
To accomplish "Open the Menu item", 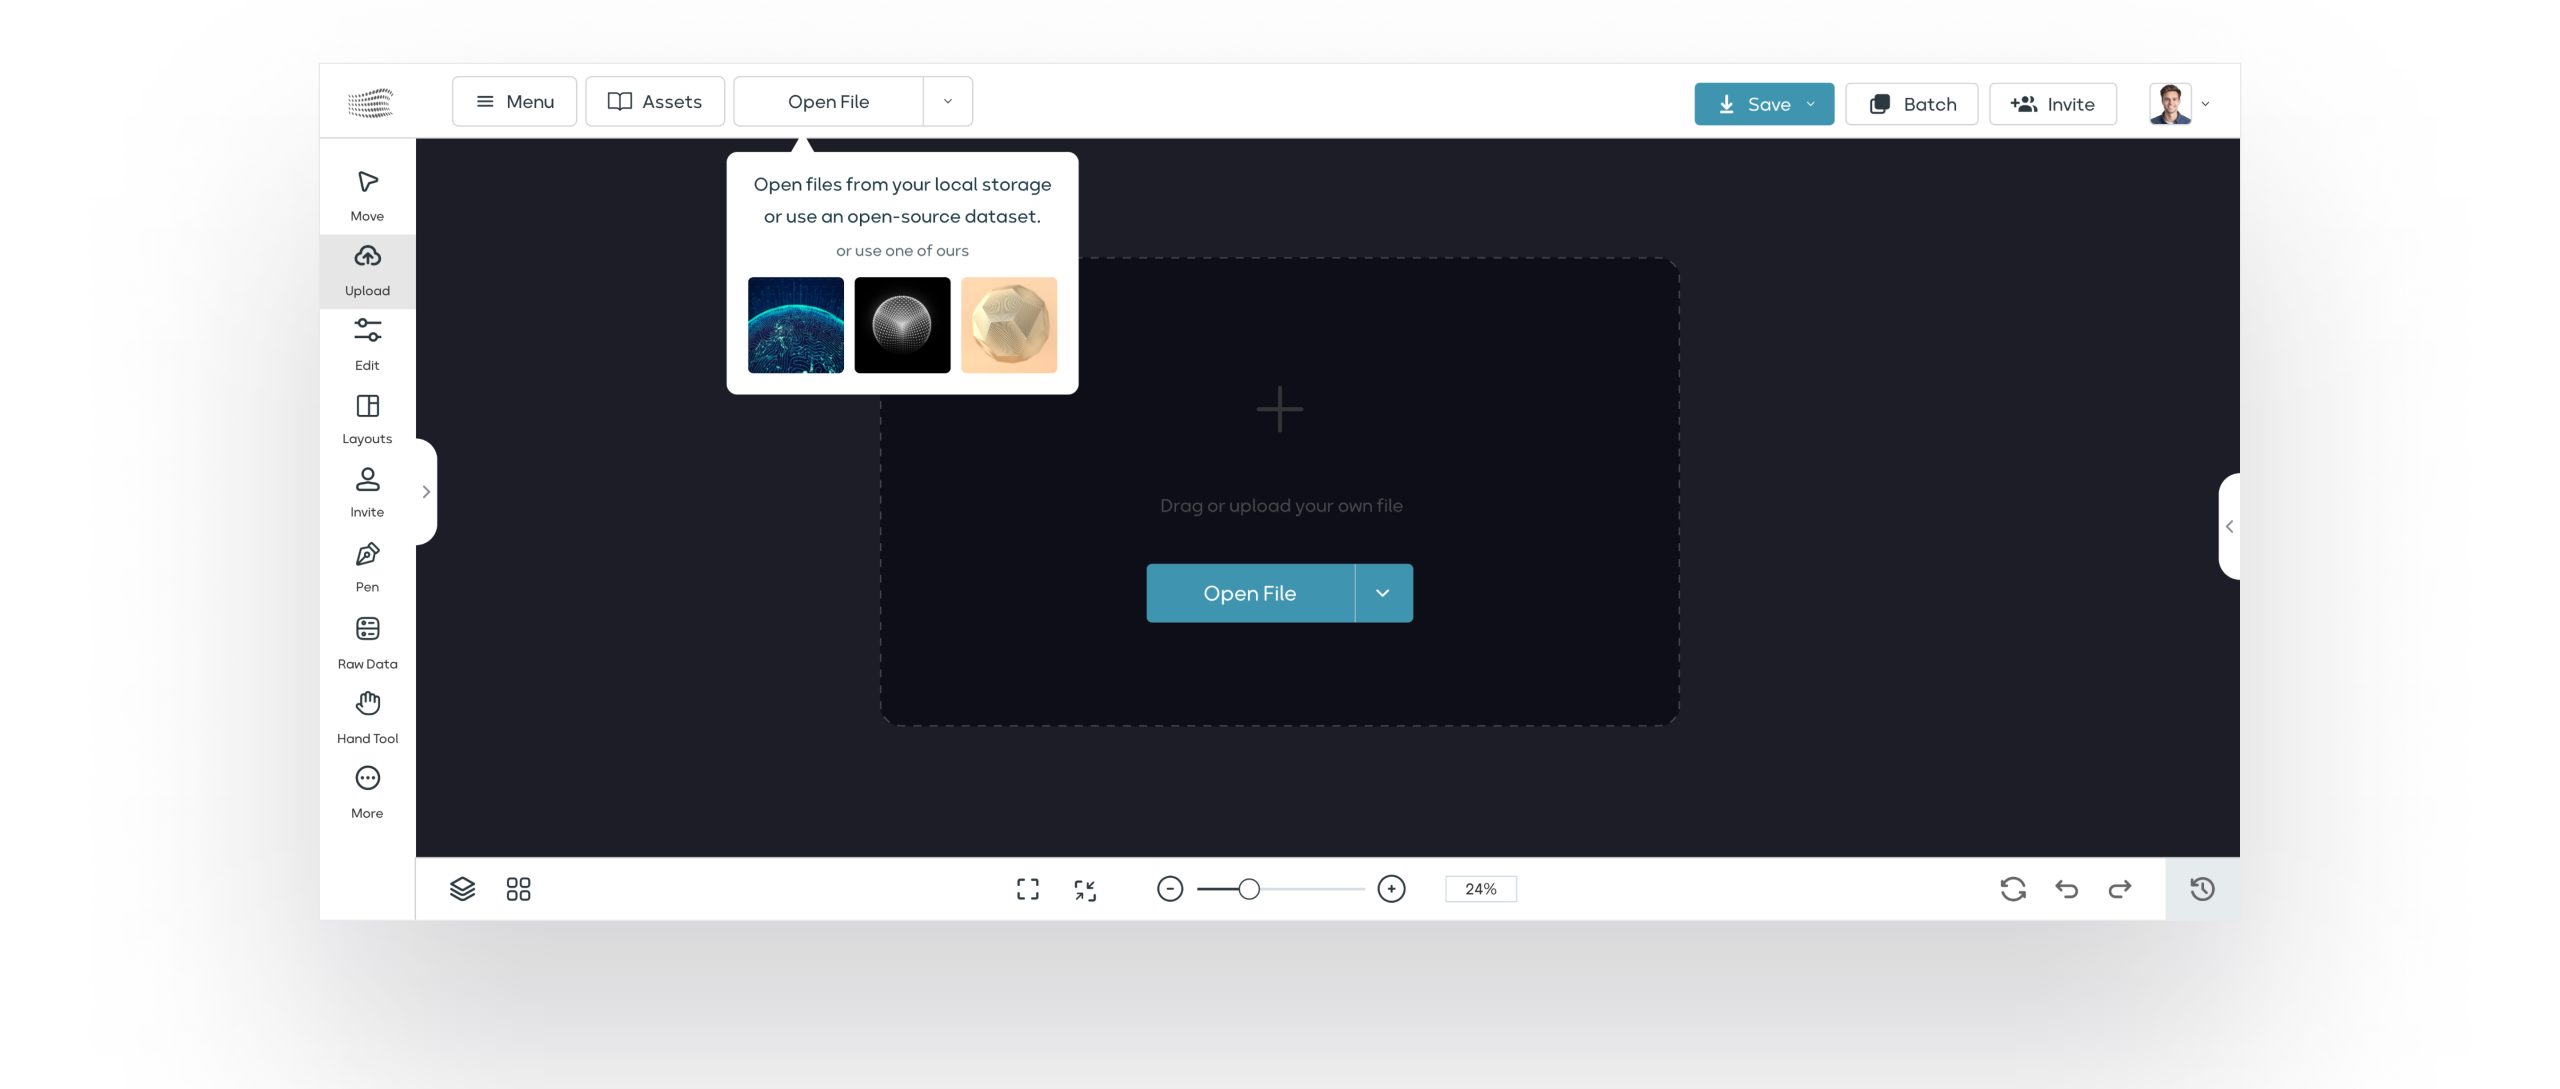I will [x=514, y=101].
